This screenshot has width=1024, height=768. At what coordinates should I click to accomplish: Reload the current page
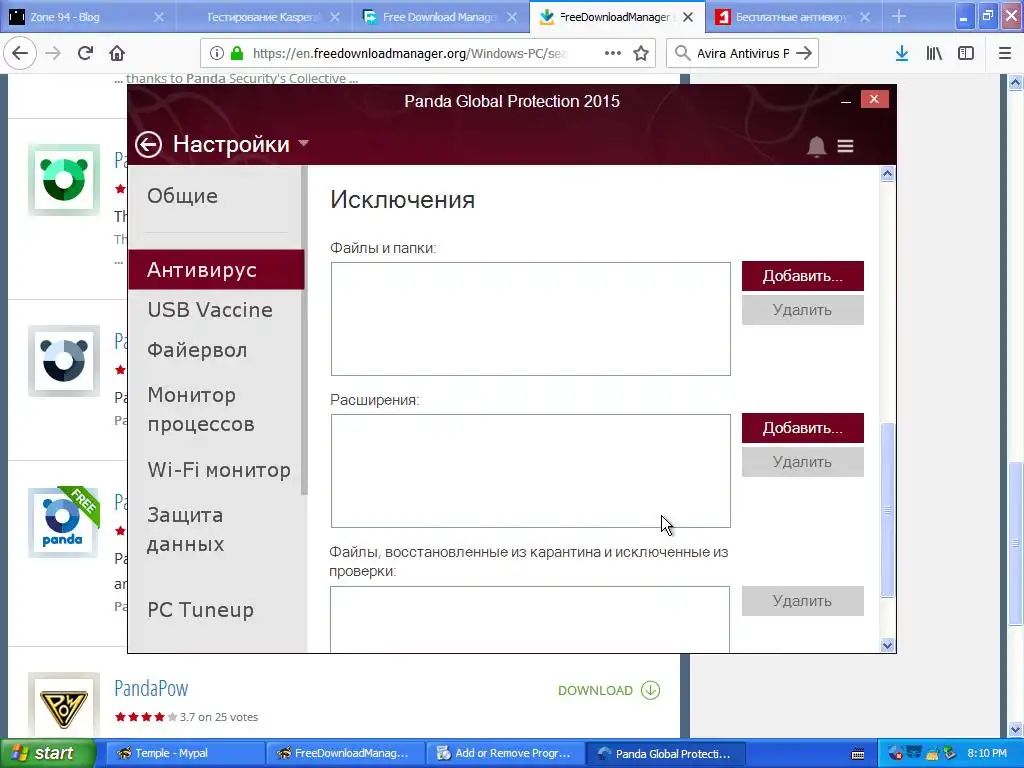85,54
